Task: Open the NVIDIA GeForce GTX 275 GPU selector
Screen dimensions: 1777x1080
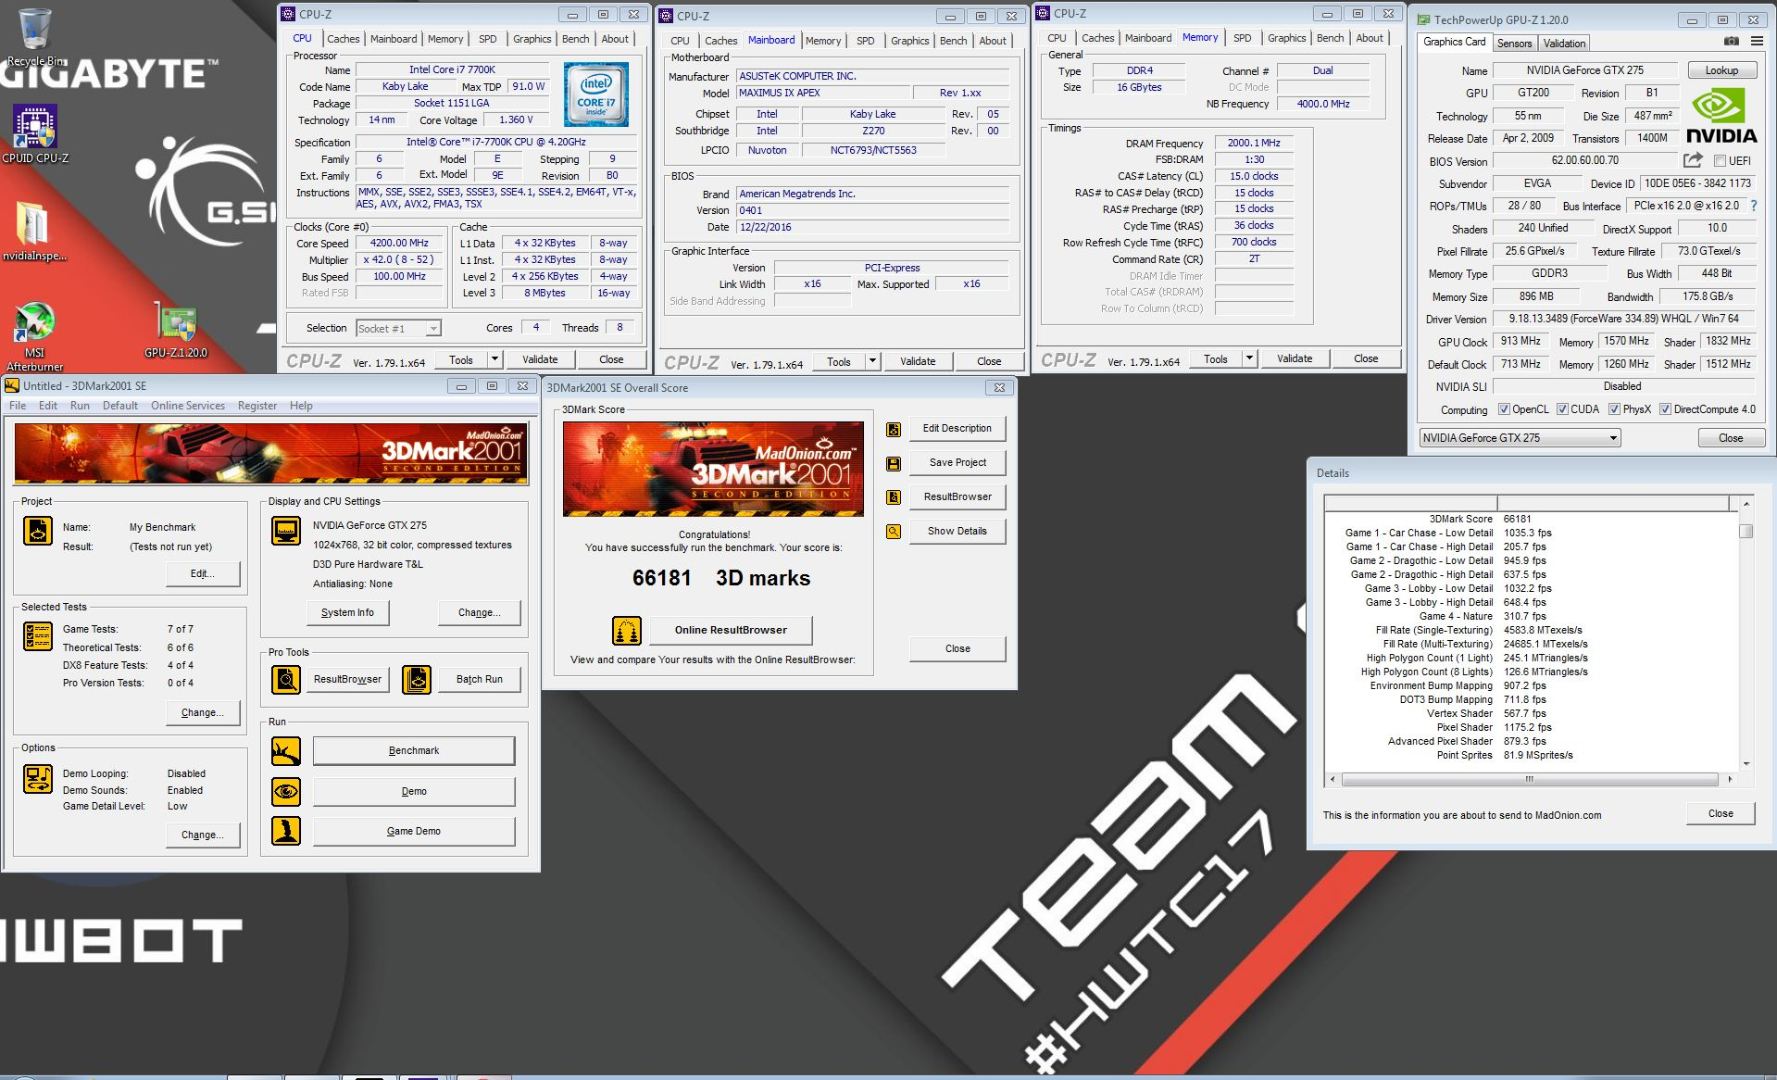Action: tap(1520, 438)
